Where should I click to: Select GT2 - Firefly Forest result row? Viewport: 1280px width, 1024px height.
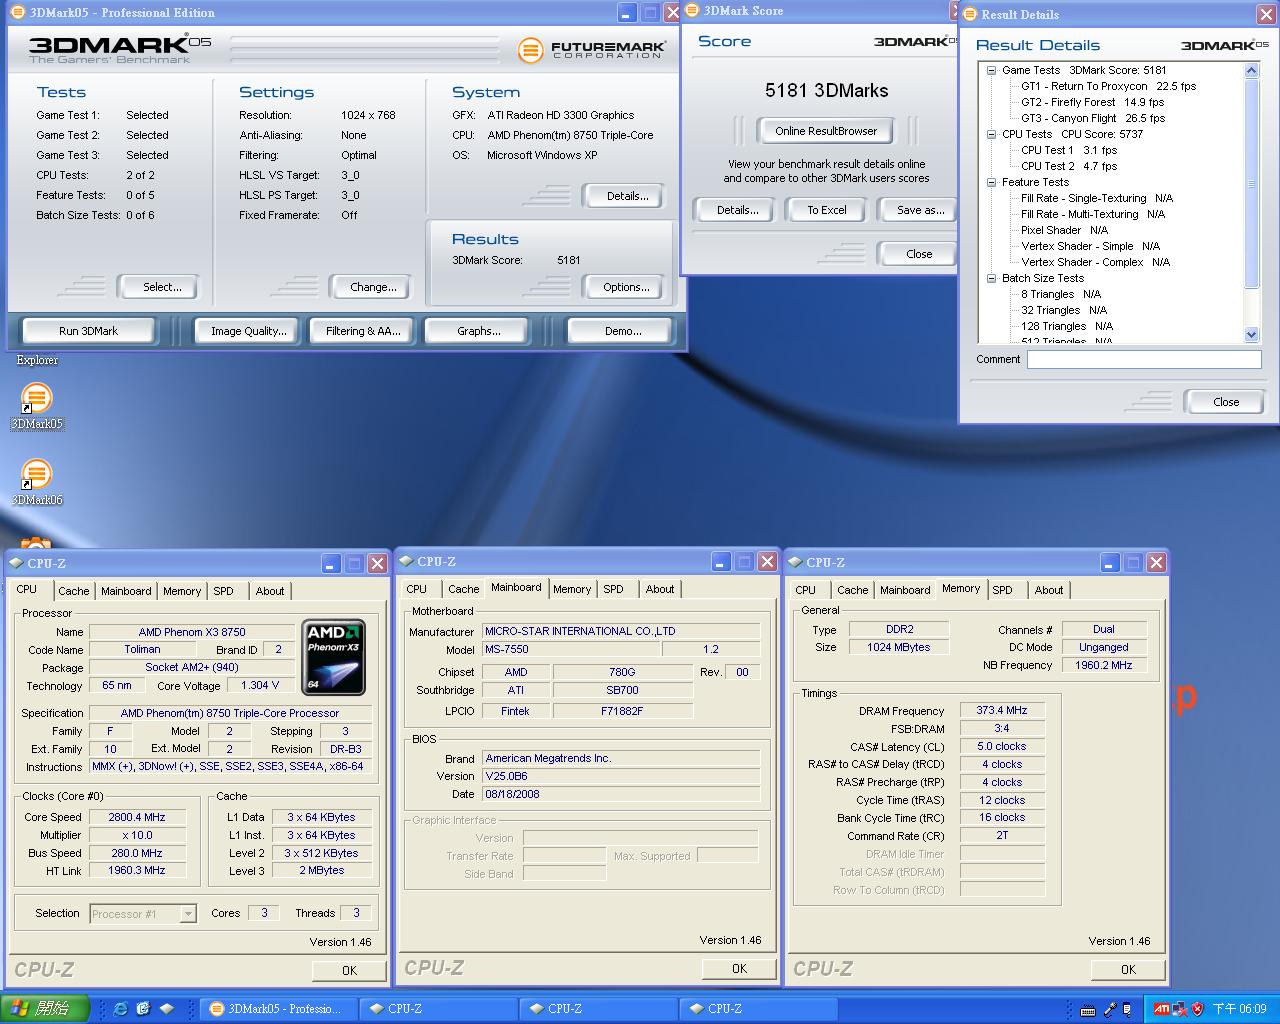(x=1092, y=102)
